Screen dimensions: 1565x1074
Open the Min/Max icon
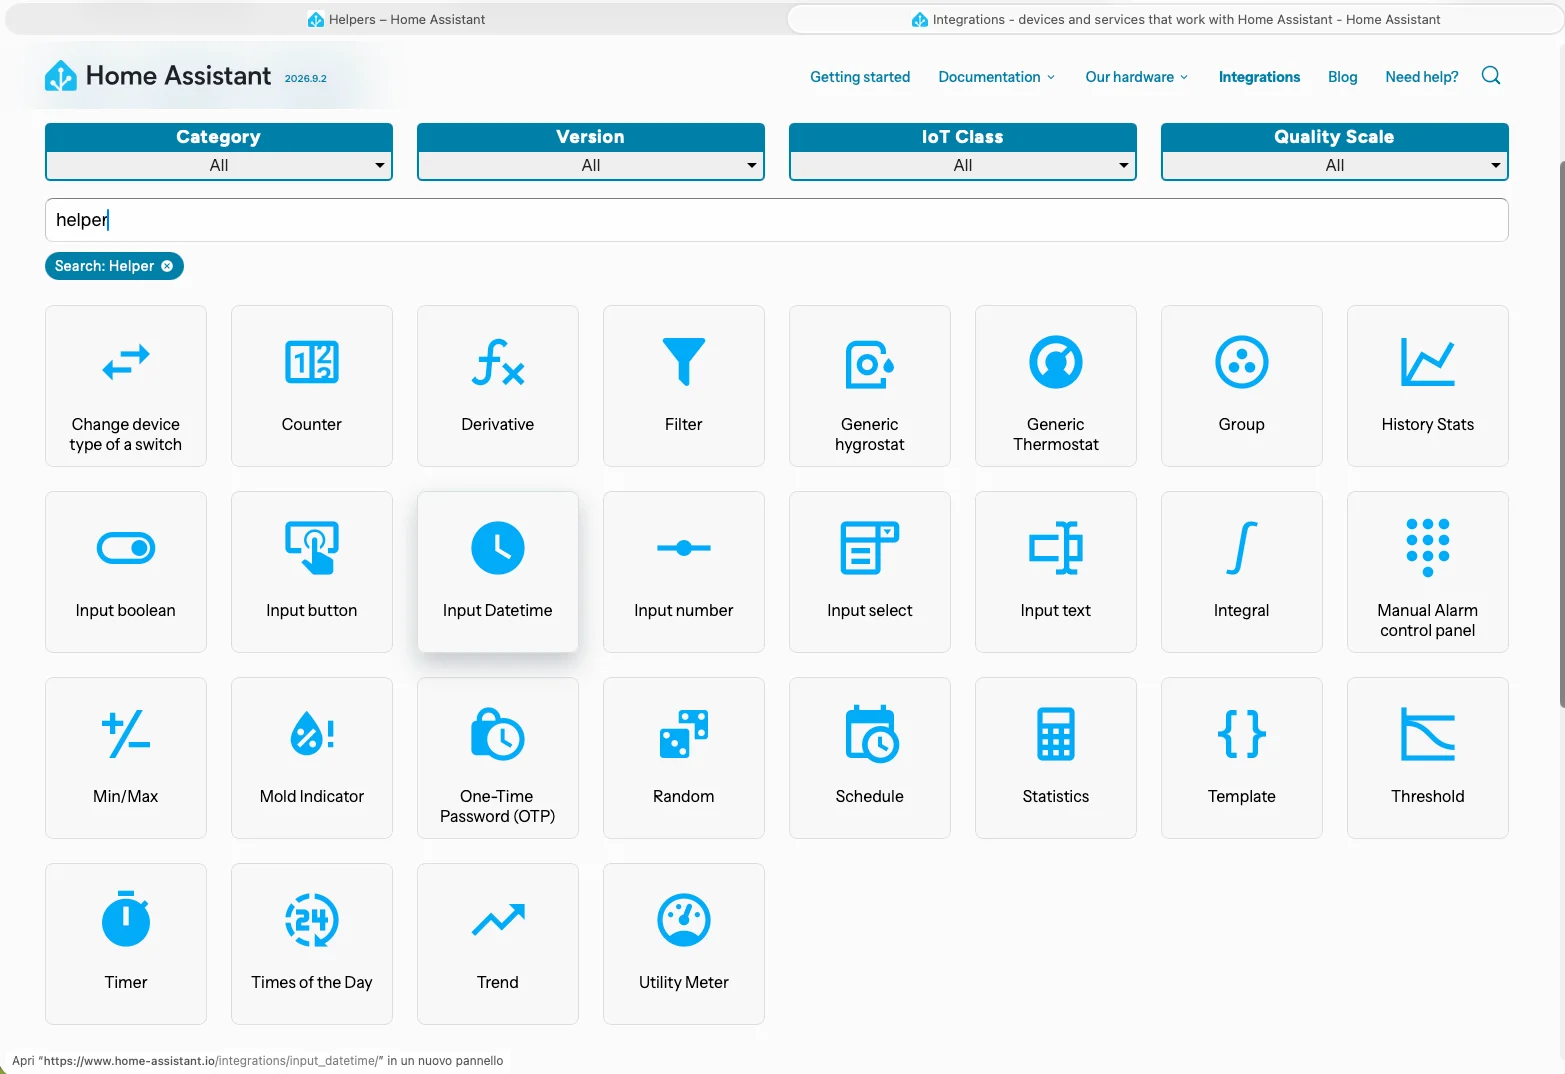(x=126, y=734)
